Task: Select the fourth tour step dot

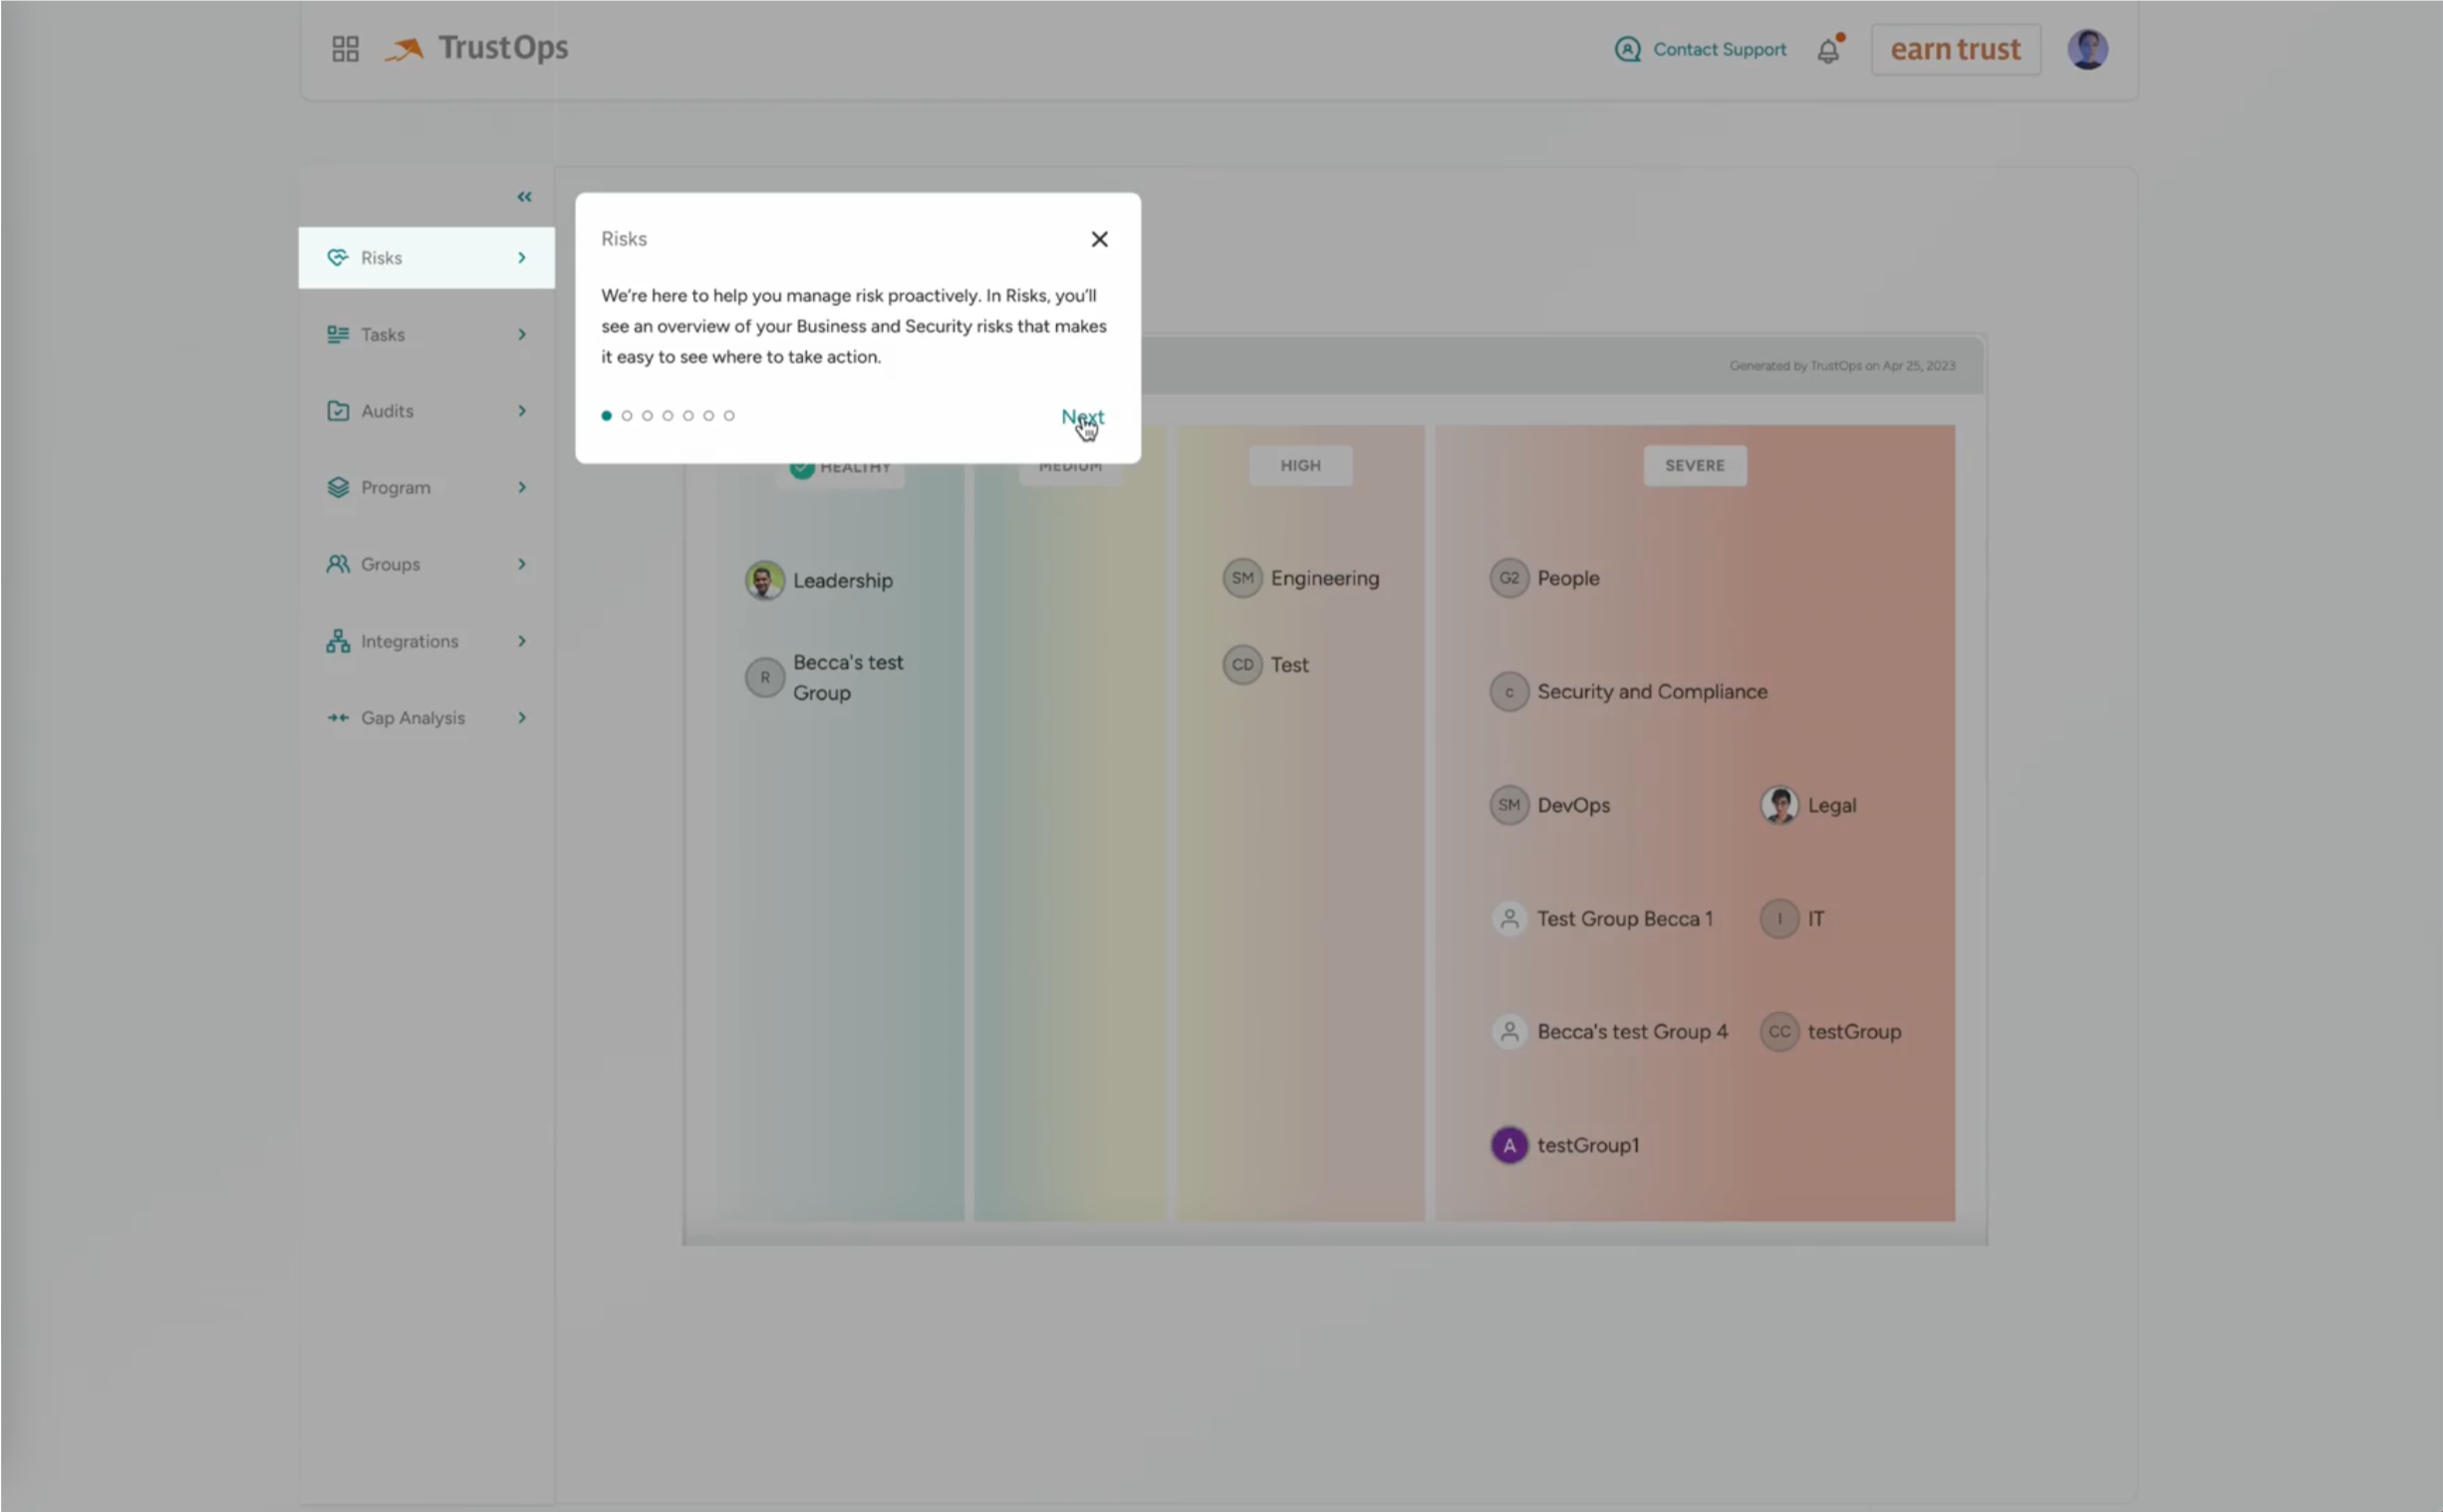Action: tap(668, 416)
